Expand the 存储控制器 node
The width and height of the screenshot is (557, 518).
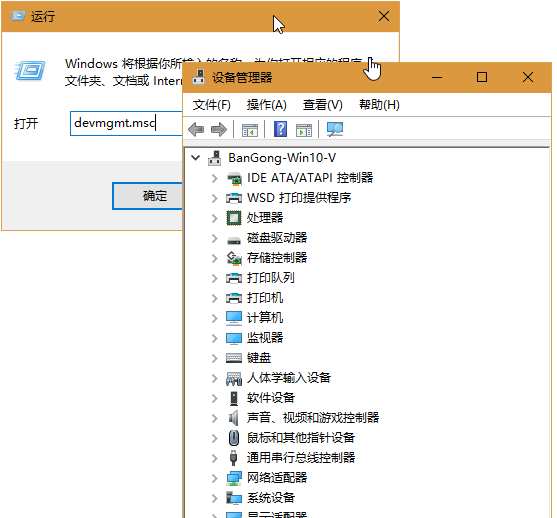click(215, 258)
